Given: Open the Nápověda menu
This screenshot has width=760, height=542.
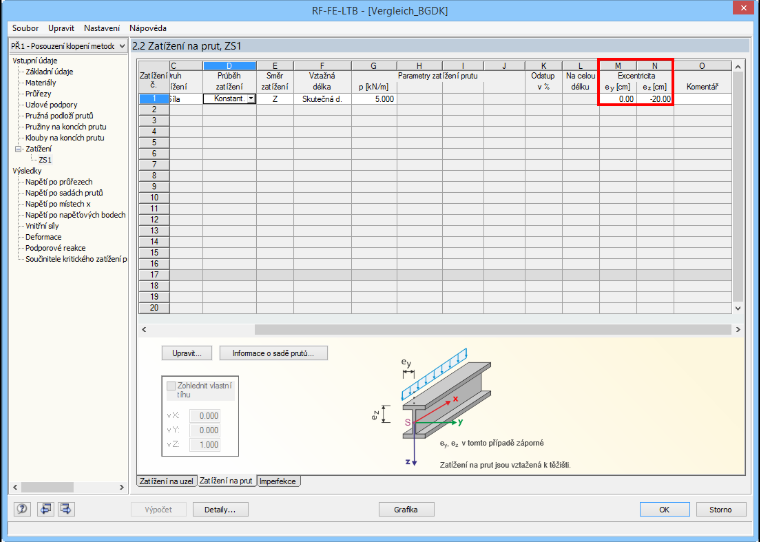Looking at the screenshot, I should tap(148, 28).
